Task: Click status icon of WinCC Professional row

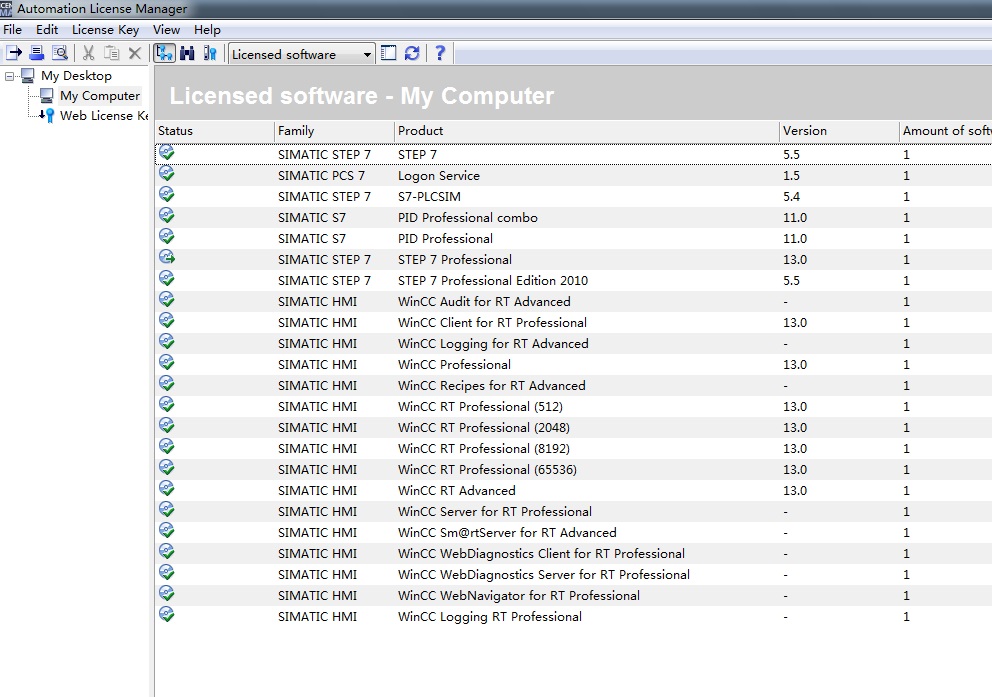Action: 166,363
